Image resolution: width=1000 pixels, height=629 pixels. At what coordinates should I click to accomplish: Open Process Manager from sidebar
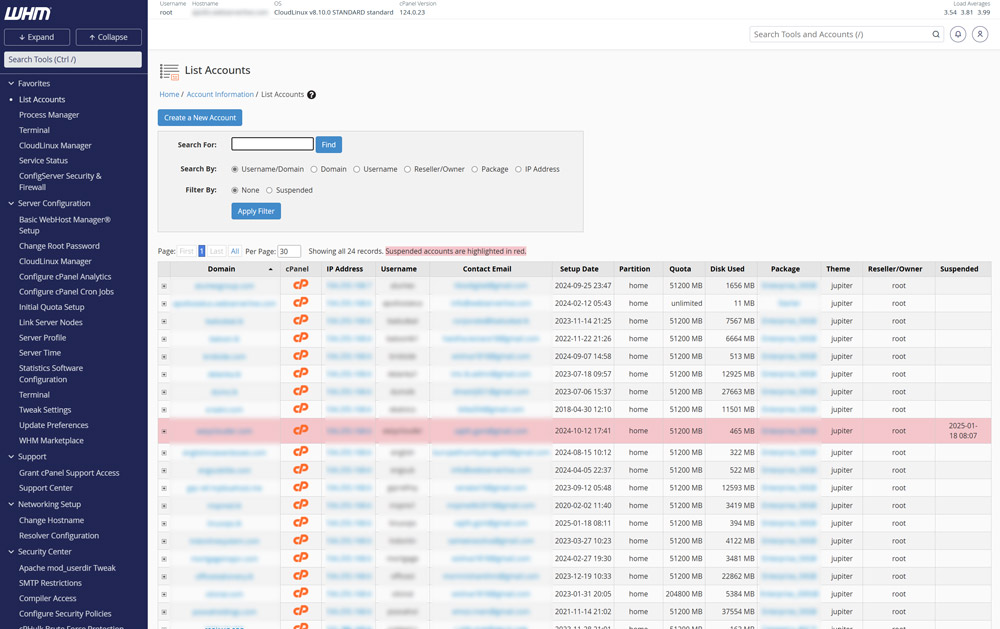(49, 115)
